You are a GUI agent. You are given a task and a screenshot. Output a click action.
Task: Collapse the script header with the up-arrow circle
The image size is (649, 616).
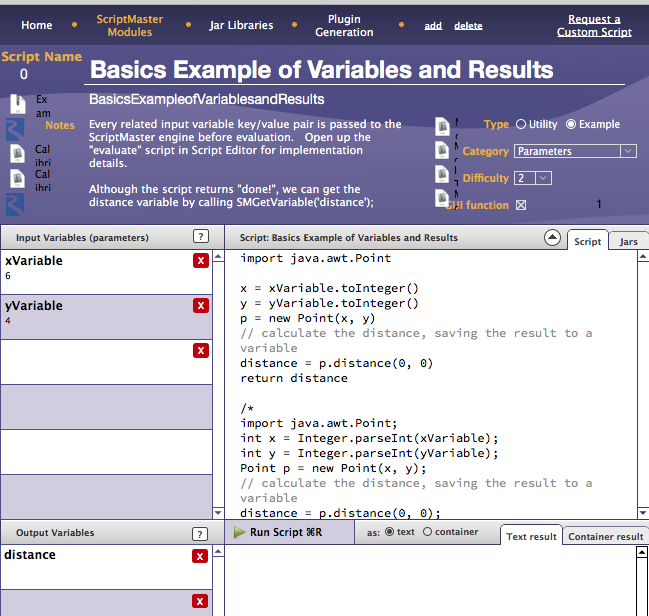point(552,237)
